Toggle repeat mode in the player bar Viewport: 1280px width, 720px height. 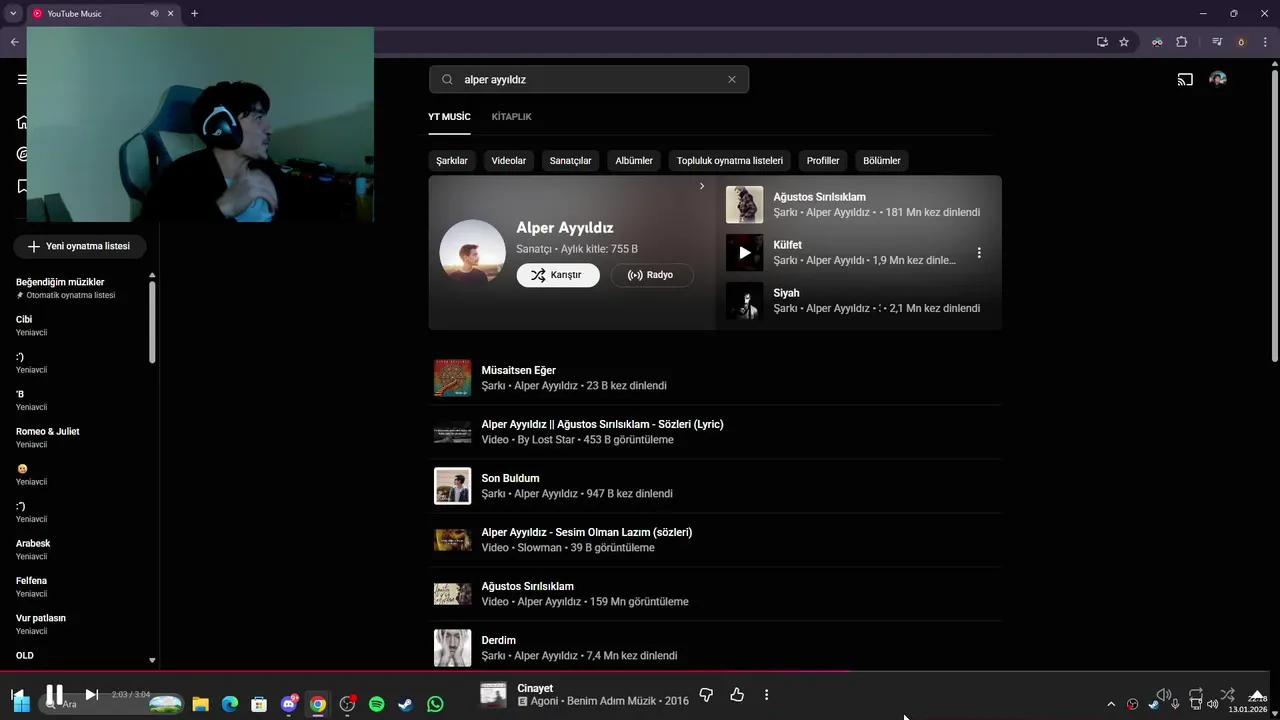pos(1196,694)
